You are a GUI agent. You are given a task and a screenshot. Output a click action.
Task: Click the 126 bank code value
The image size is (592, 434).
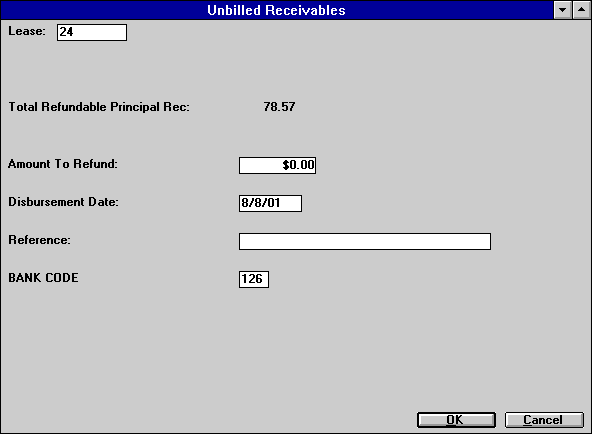pos(252,279)
